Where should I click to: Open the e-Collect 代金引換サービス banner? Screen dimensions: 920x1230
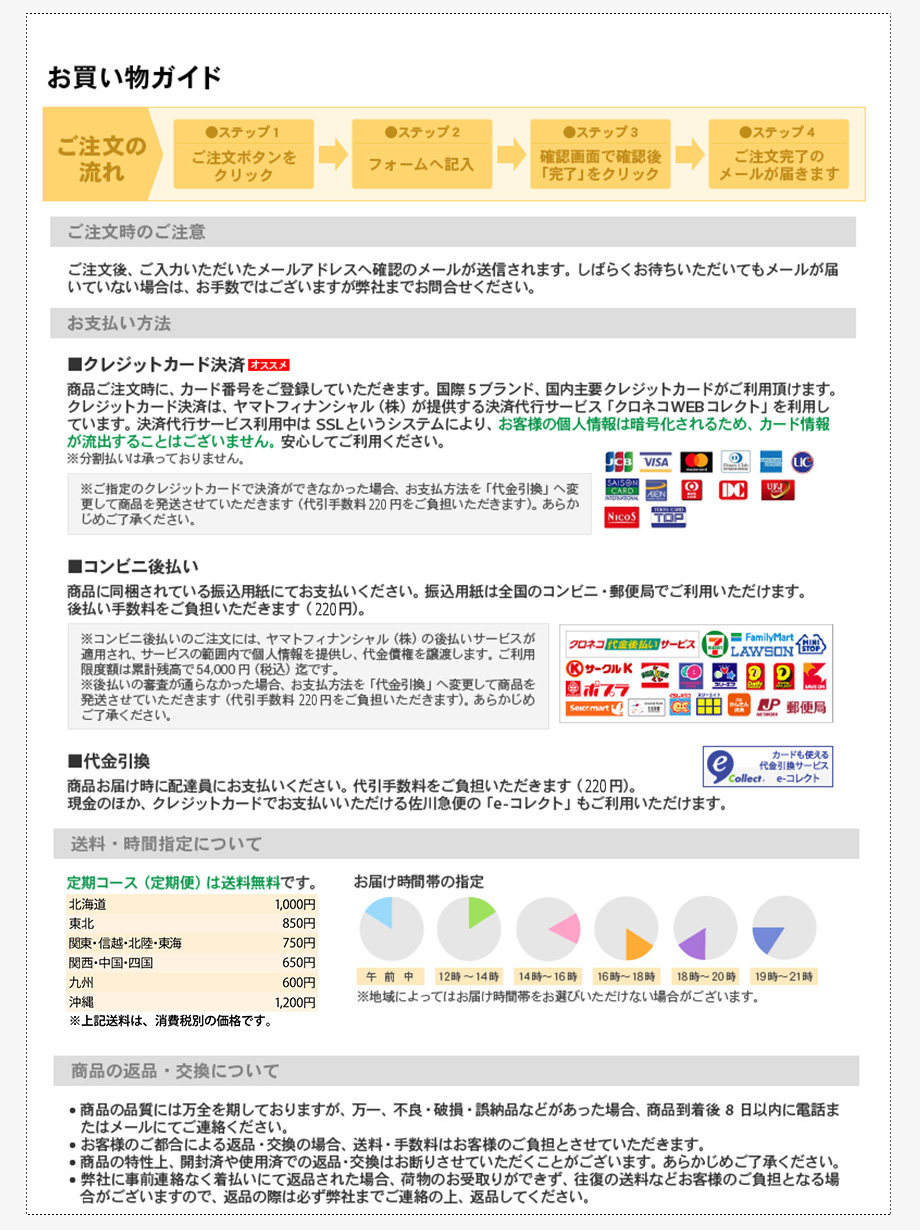click(x=768, y=767)
